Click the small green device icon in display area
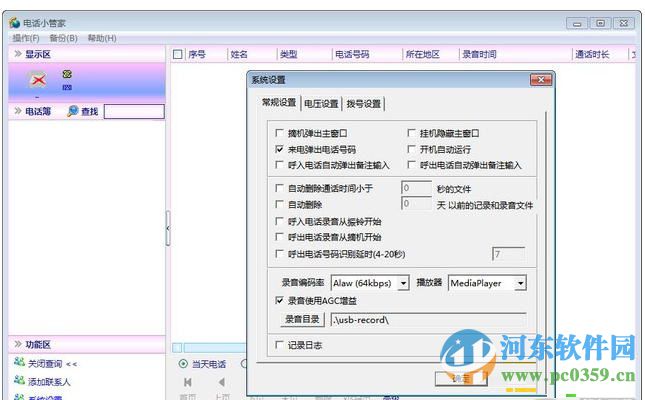Image resolution: width=645 pixels, height=400 pixels. coord(67,74)
